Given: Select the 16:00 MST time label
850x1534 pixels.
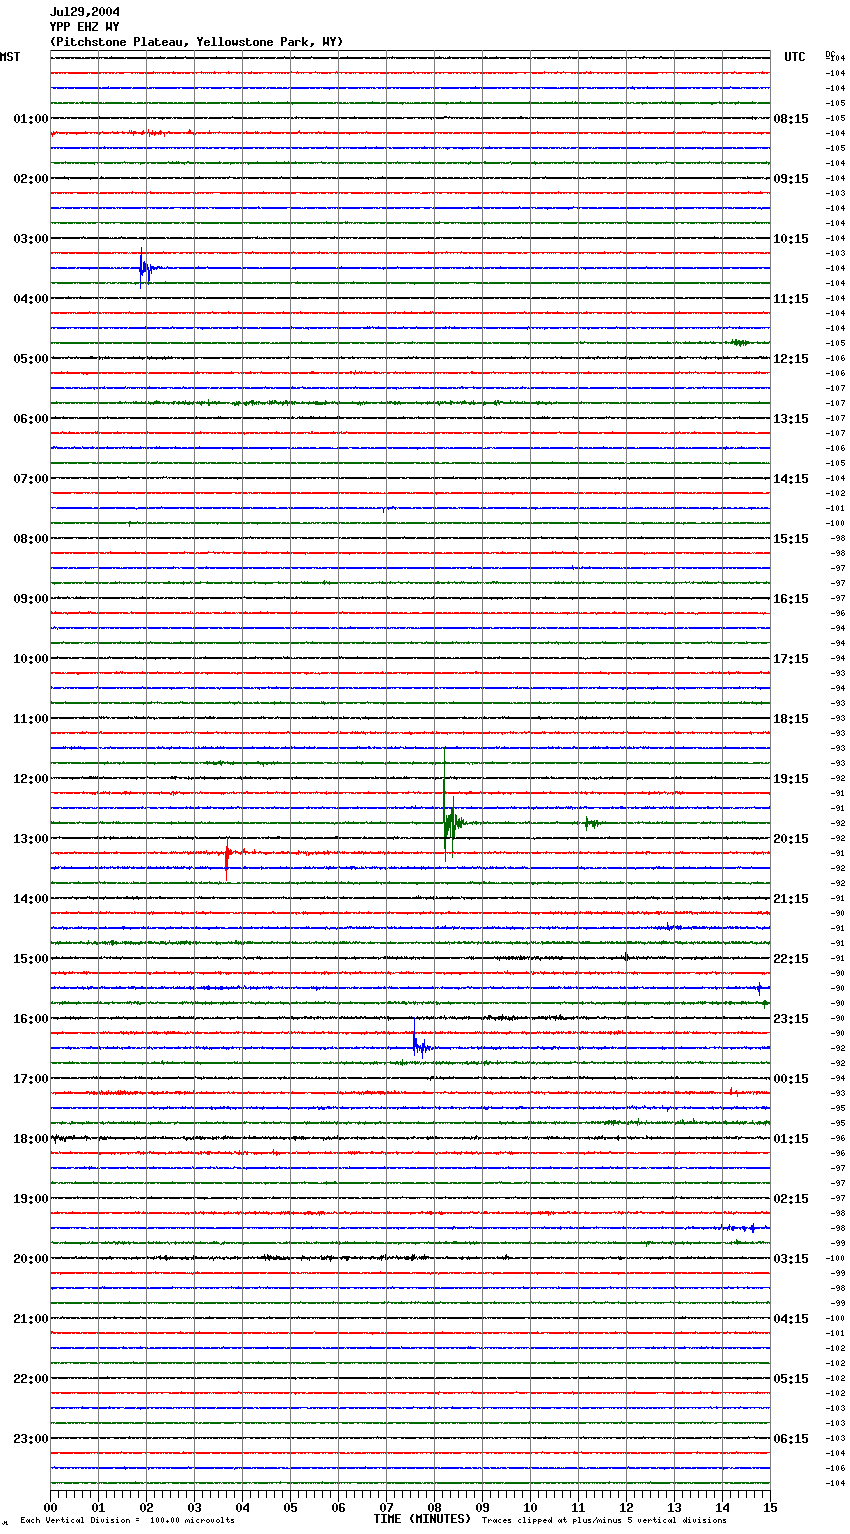Looking at the screenshot, I should (x=31, y=1019).
